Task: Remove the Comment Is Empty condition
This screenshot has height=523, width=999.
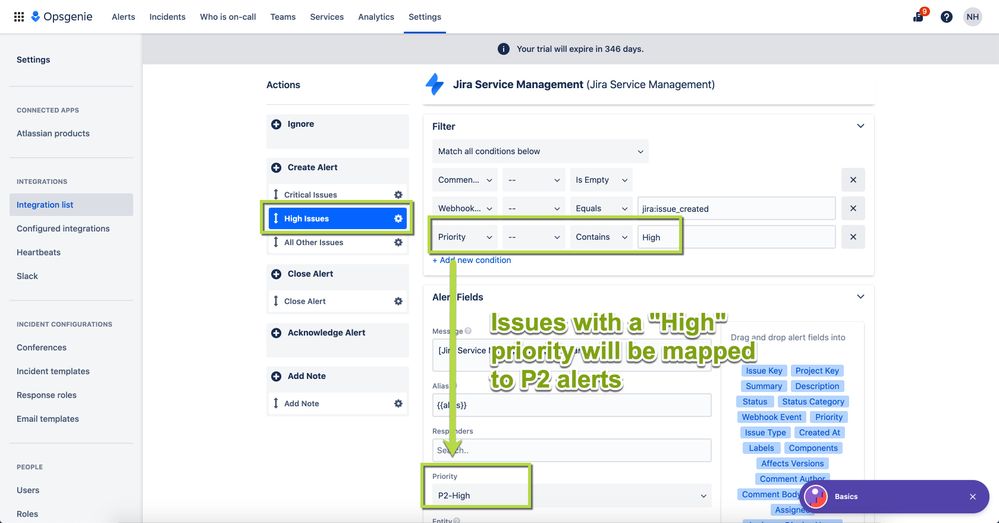Action: point(852,180)
